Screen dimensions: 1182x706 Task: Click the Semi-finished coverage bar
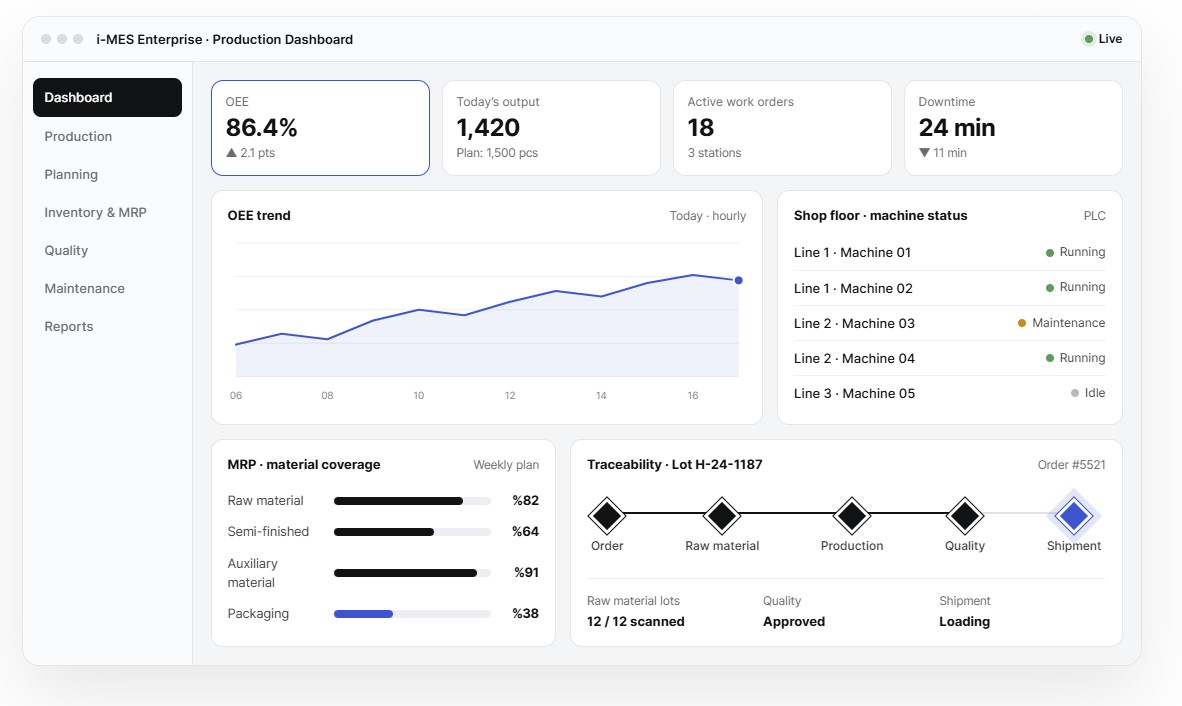pos(412,532)
